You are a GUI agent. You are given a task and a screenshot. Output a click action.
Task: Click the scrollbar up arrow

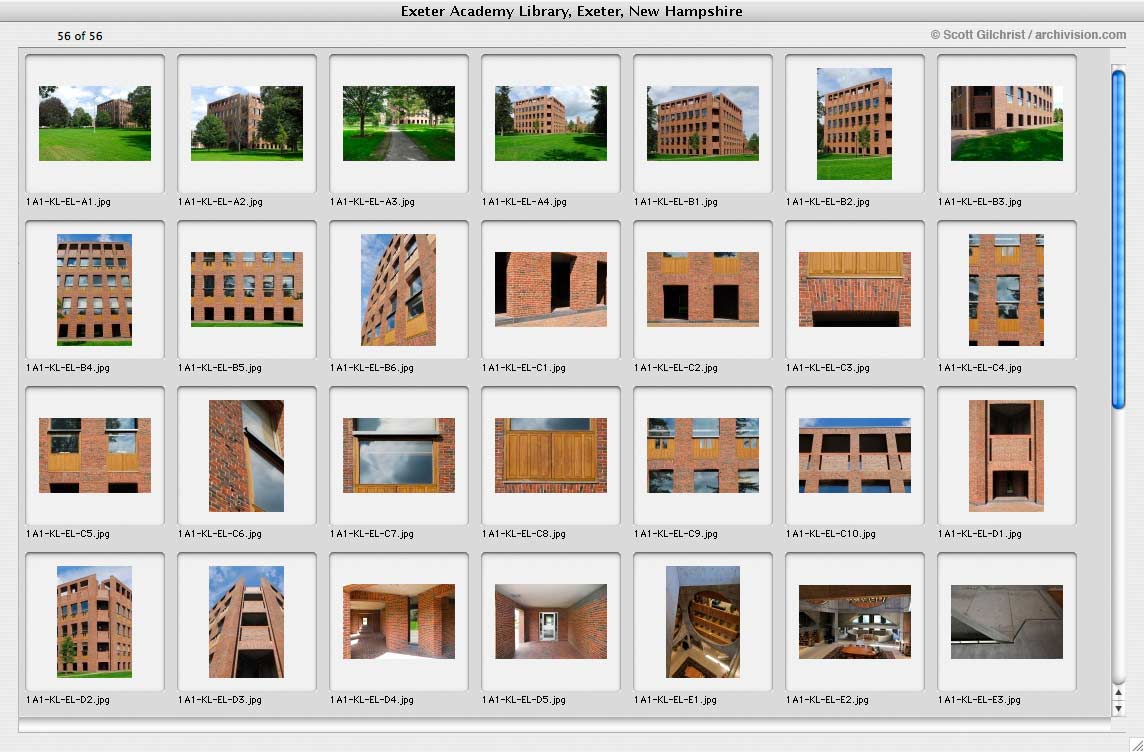[x=1118, y=692]
